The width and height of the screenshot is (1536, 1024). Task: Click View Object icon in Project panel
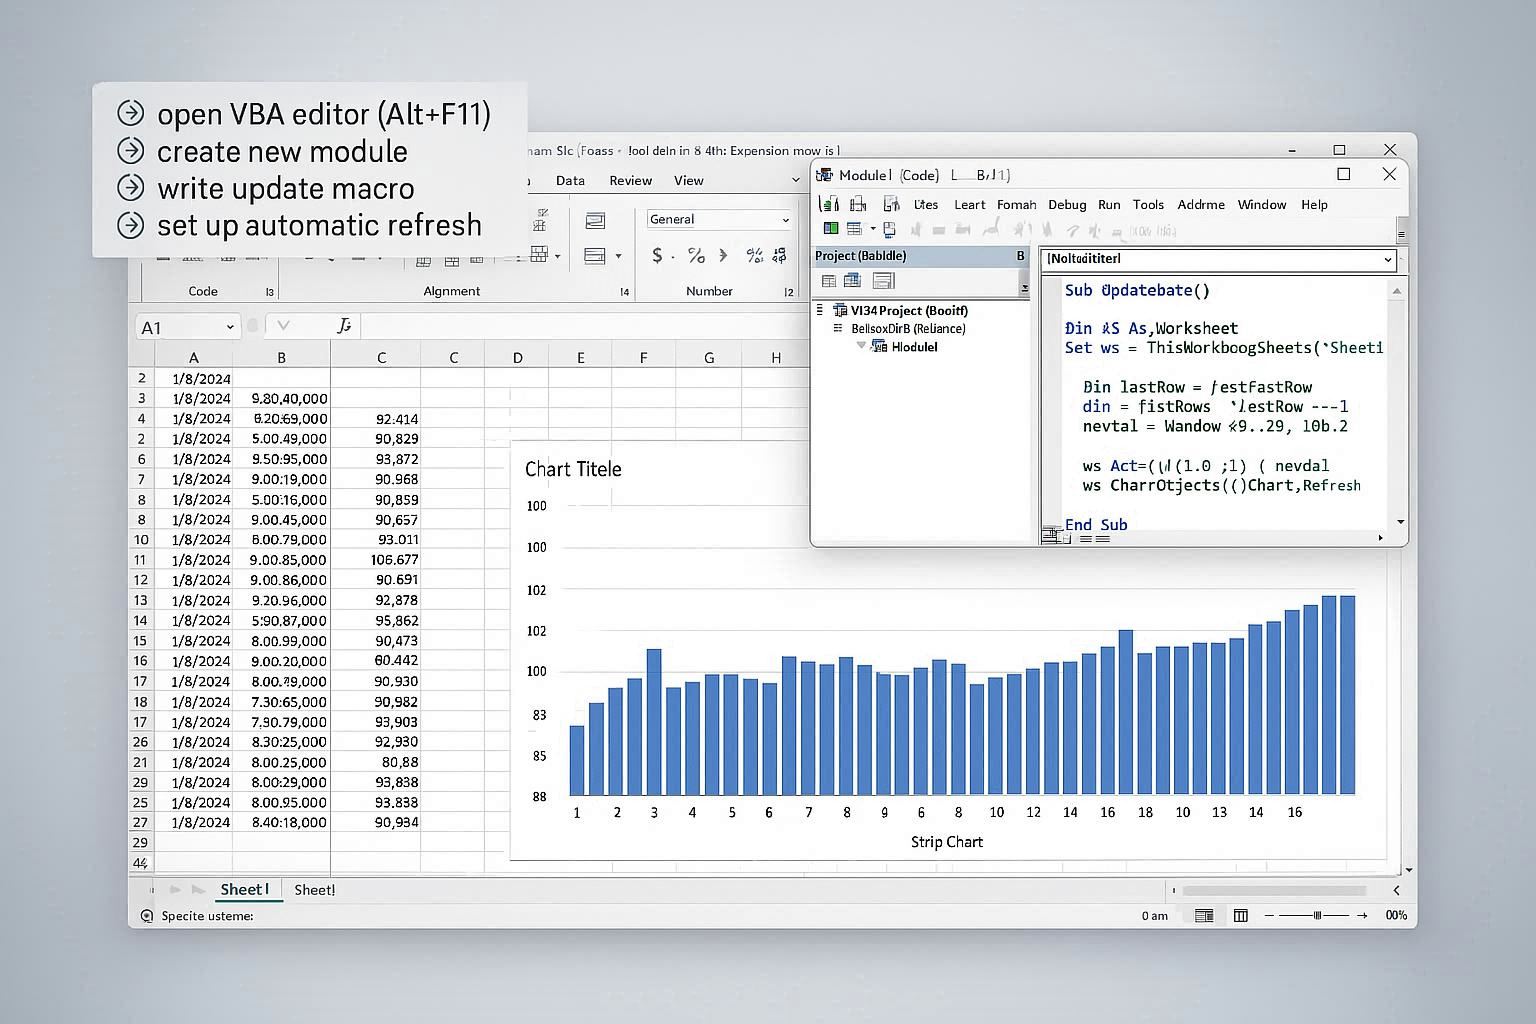tap(853, 281)
